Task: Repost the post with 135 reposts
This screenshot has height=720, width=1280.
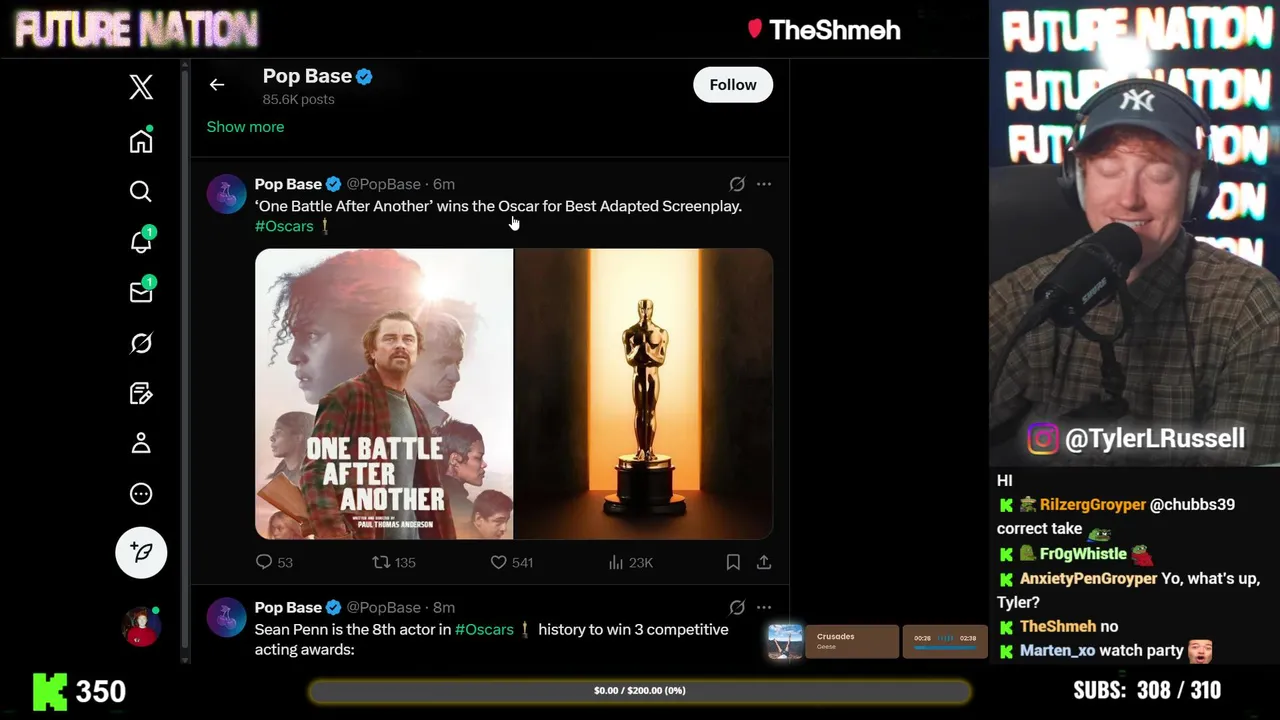Action: click(394, 563)
